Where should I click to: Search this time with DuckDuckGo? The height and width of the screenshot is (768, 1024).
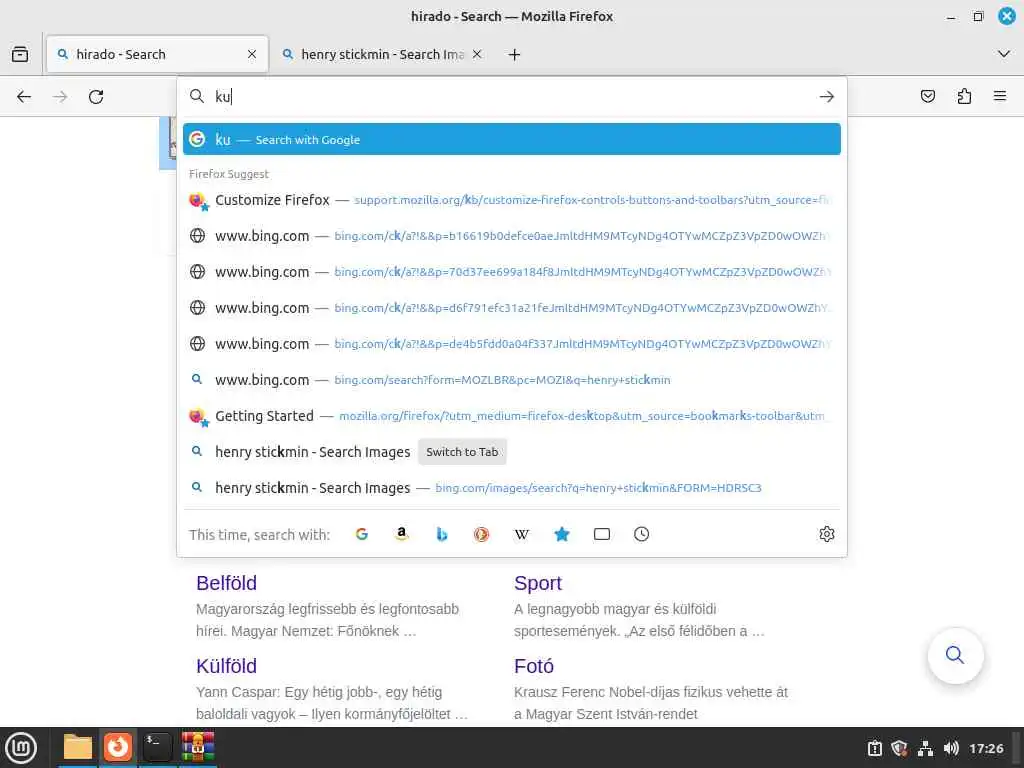click(481, 534)
